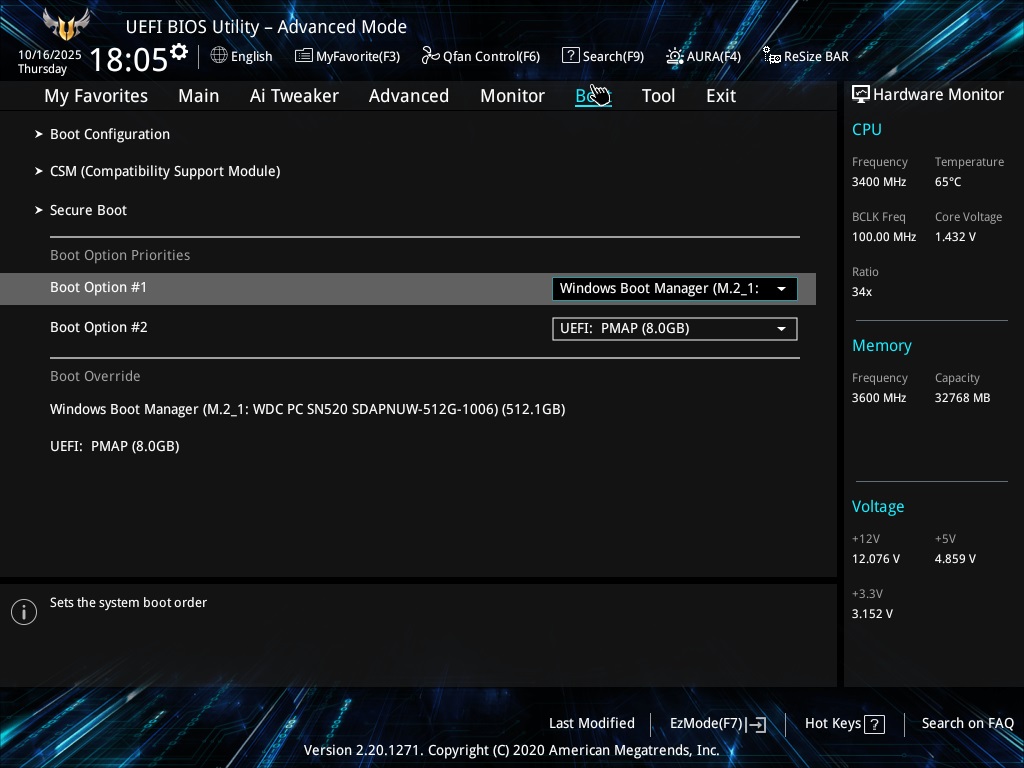Screen dimensions: 1024x768
Task: Click the Ratio value 34x
Action: (x=862, y=292)
